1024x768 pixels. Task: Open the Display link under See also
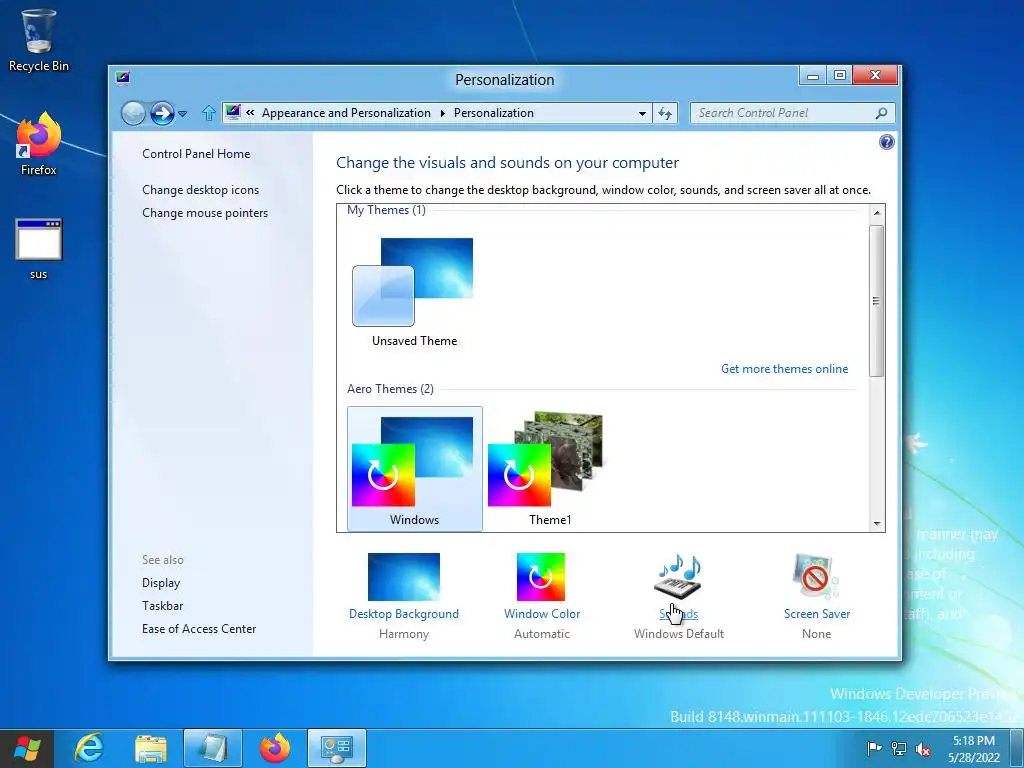pos(161,583)
